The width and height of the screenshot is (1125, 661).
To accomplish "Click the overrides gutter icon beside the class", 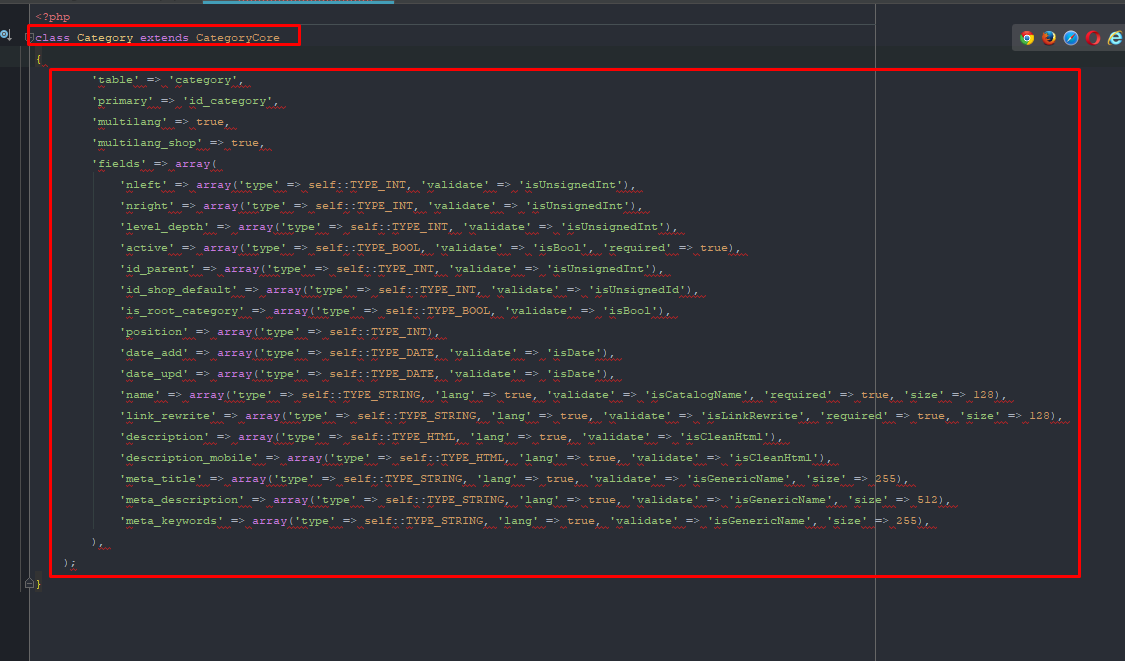I will point(5,35).
